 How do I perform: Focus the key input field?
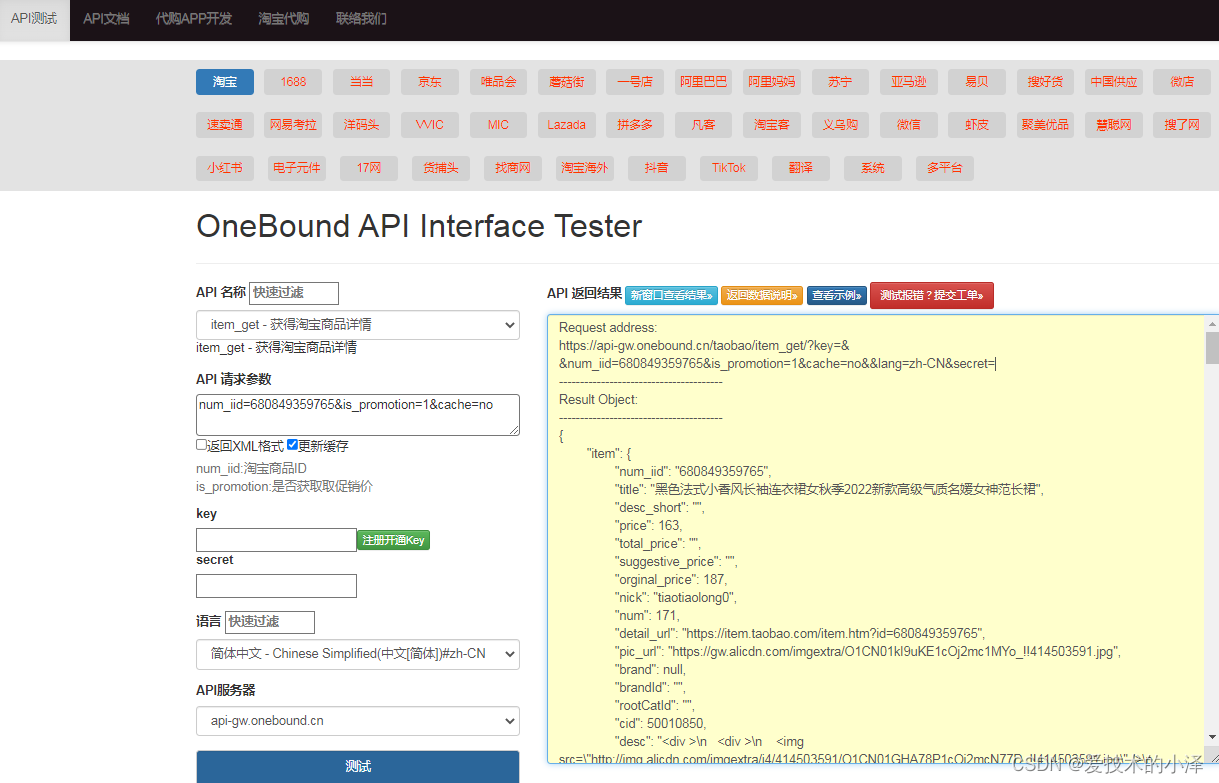pyautogui.click(x=276, y=540)
